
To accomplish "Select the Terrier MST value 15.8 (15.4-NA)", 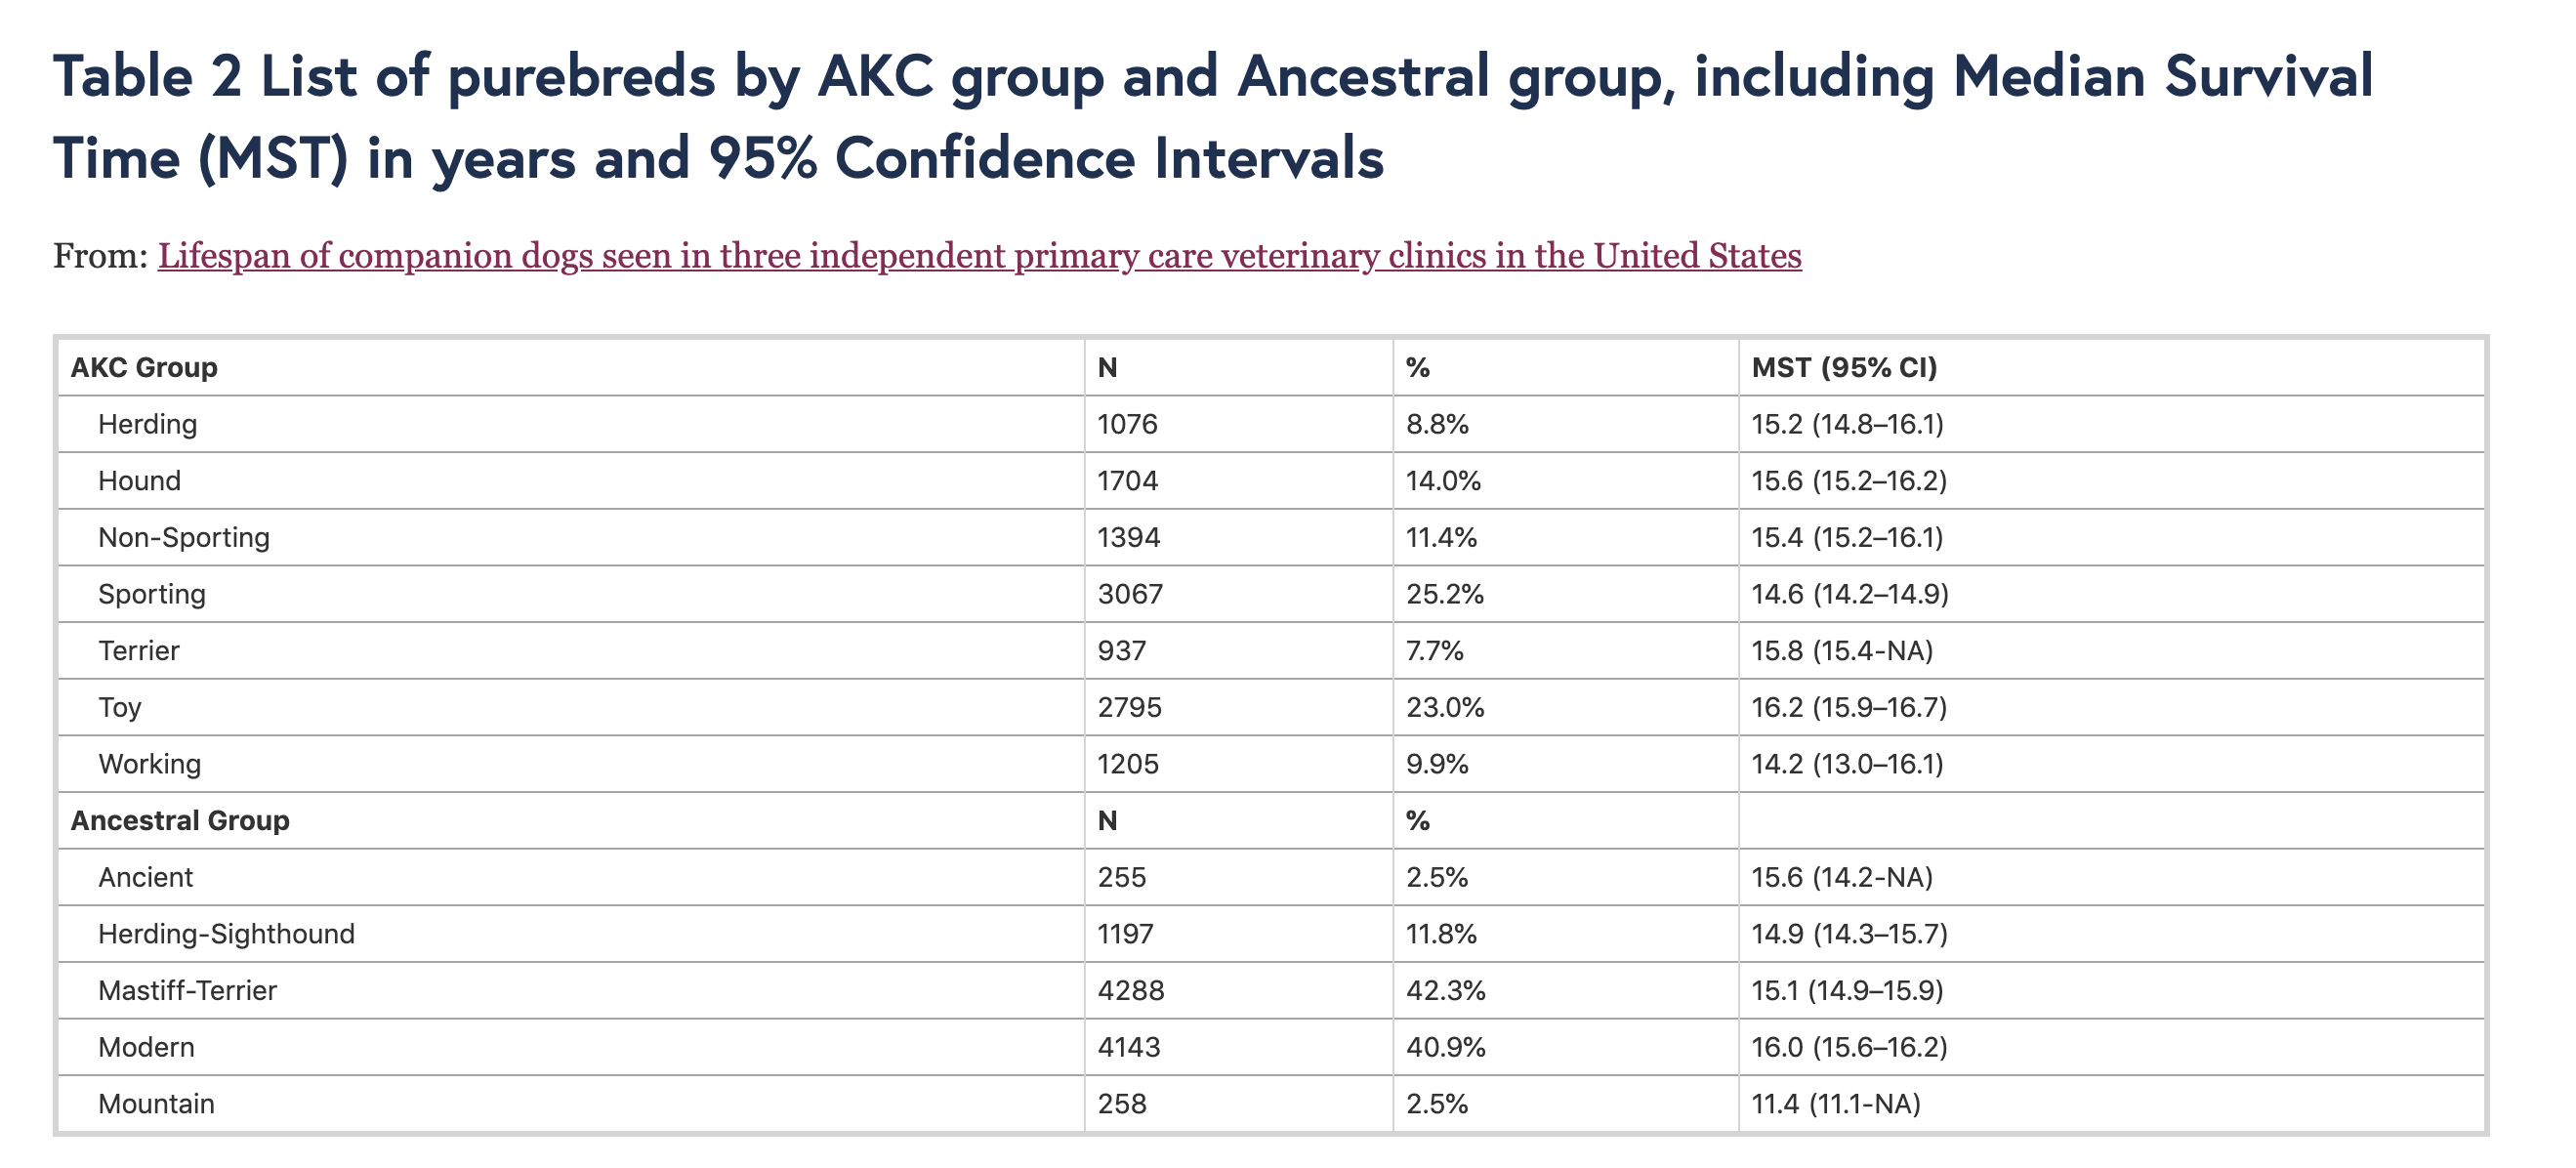I will [x=1842, y=651].
